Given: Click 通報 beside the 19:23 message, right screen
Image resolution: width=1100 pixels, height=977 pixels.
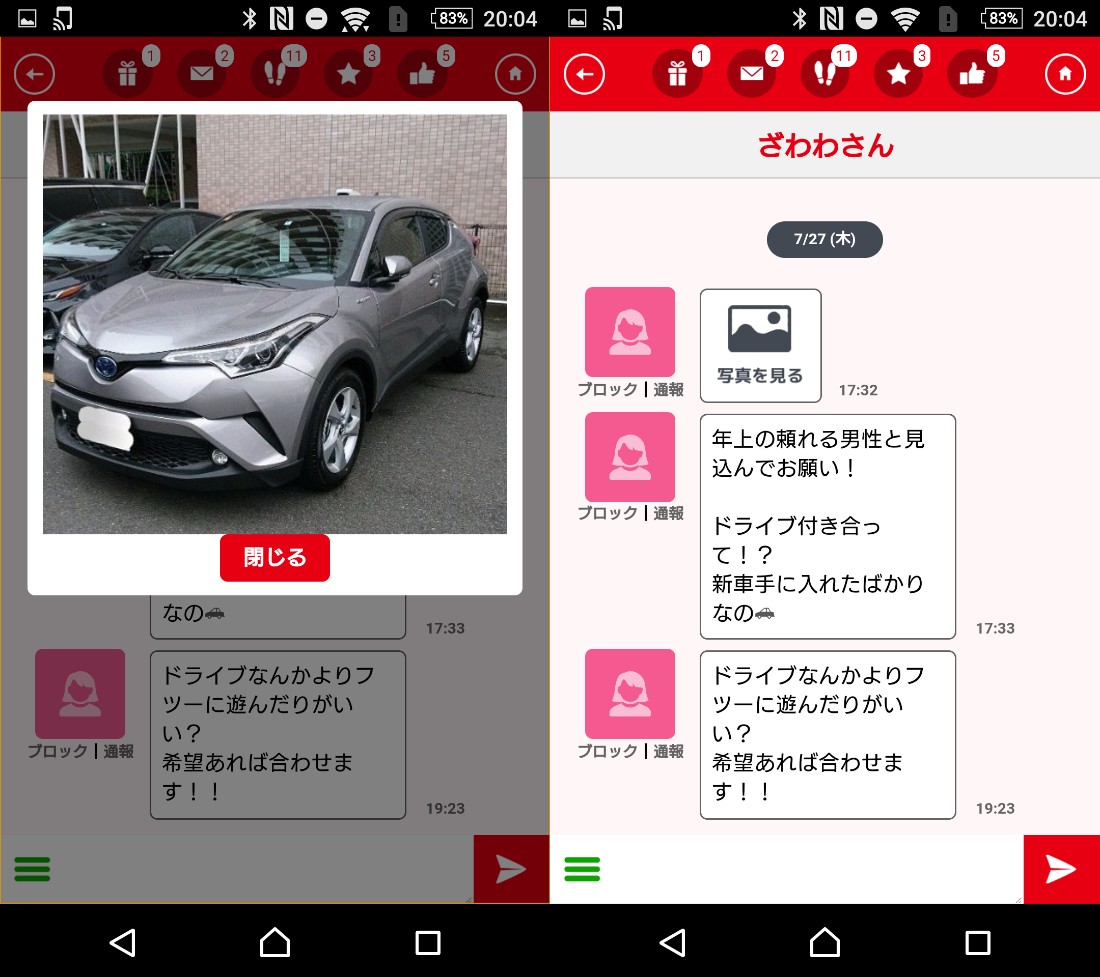Looking at the screenshot, I should point(669,751).
